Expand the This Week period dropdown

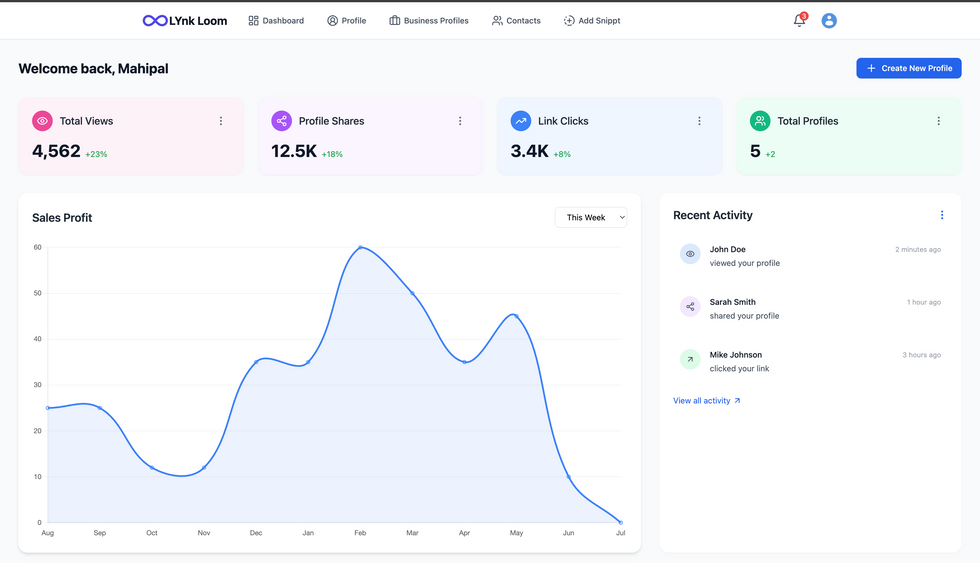(x=591, y=217)
